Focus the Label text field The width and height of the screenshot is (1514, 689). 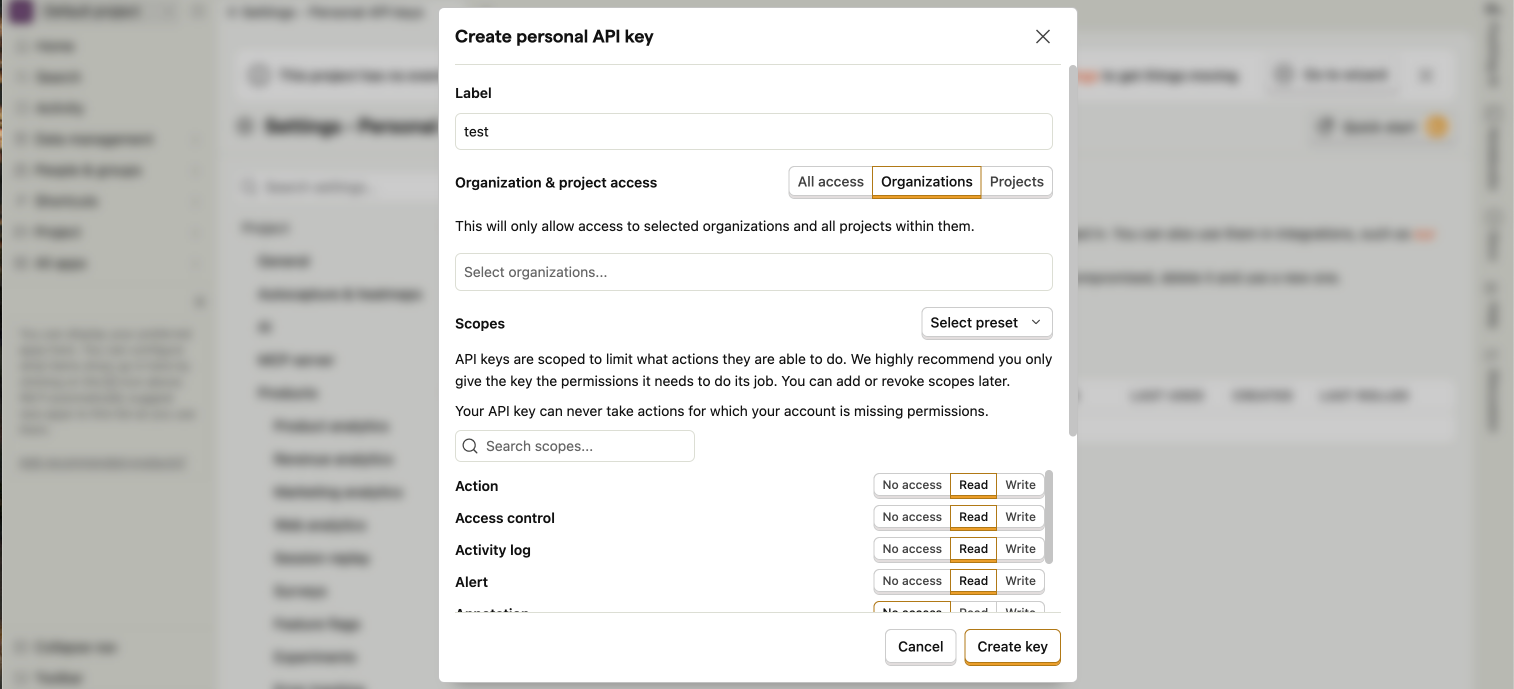click(x=753, y=132)
